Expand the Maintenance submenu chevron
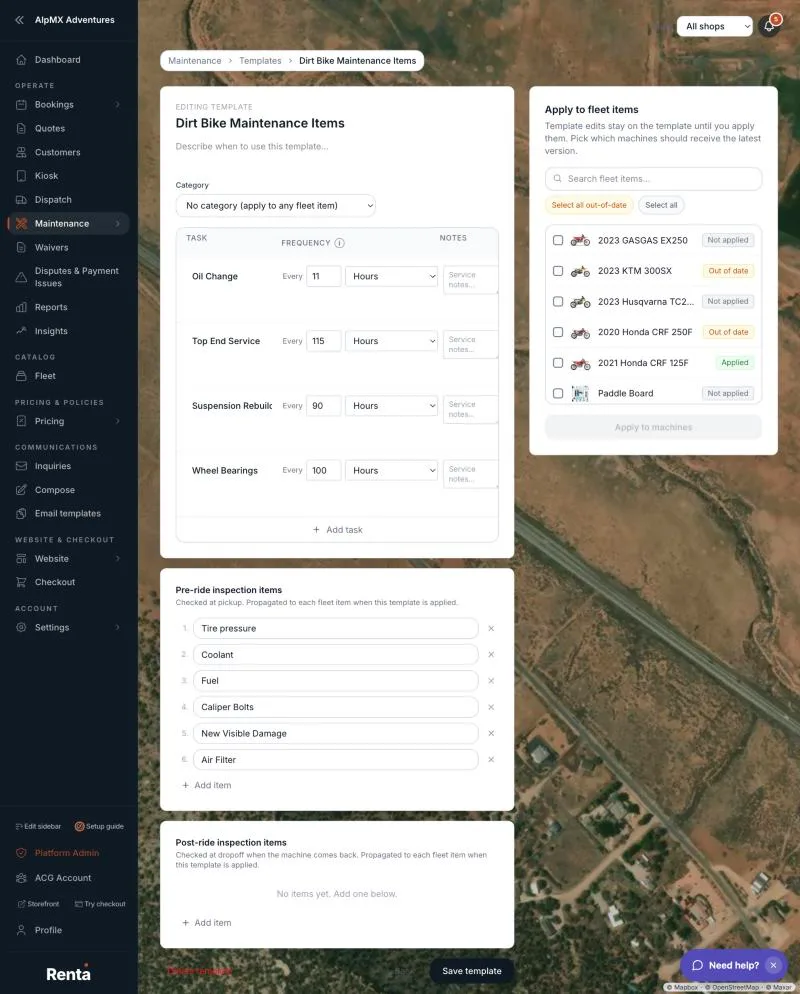Image resolution: width=800 pixels, height=994 pixels. [x=118, y=223]
